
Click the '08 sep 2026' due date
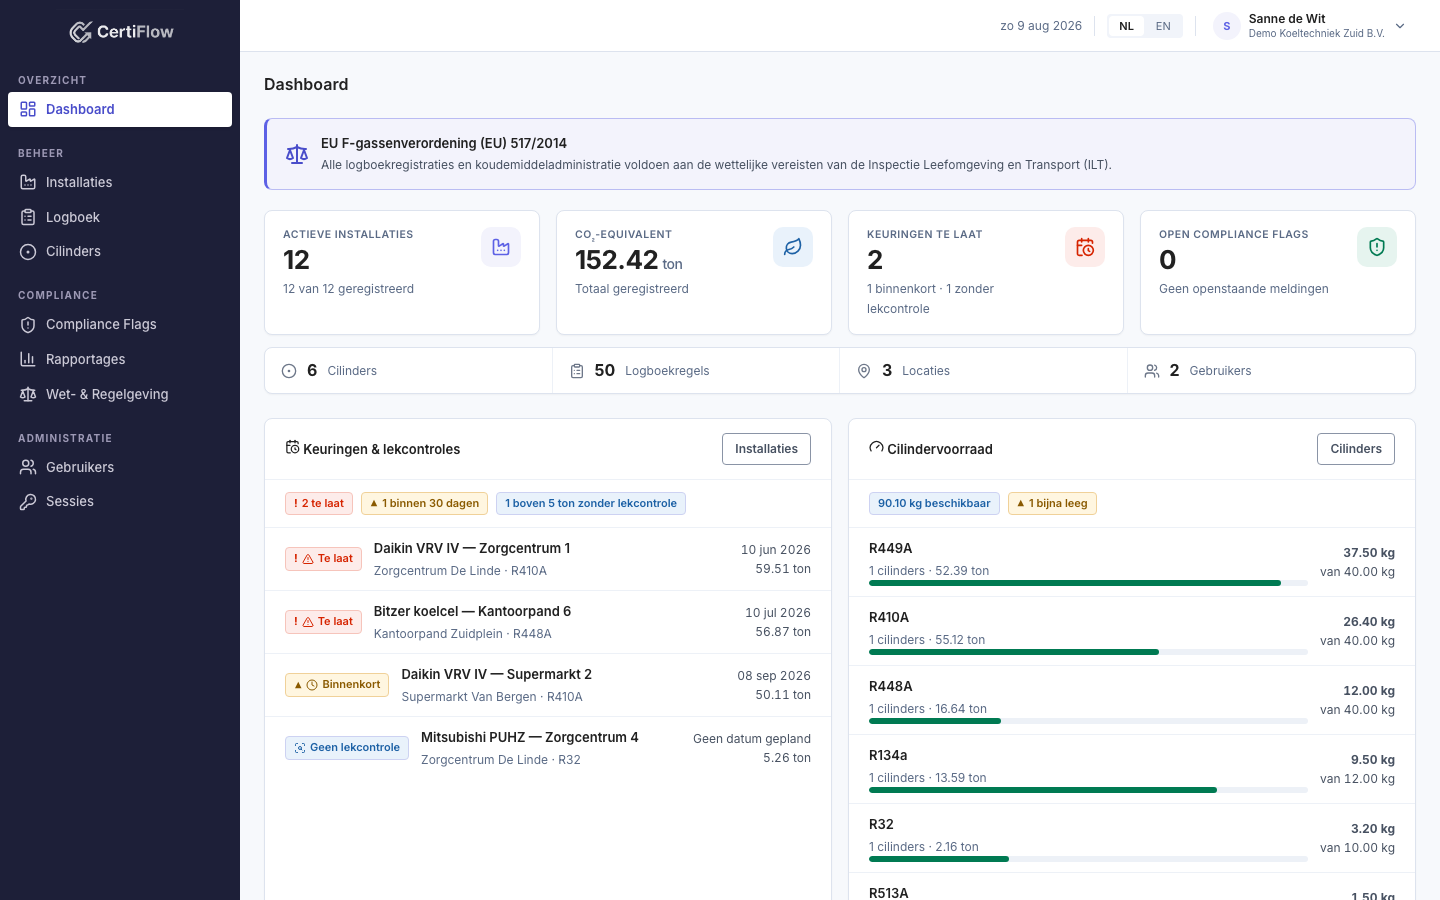coord(774,676)
